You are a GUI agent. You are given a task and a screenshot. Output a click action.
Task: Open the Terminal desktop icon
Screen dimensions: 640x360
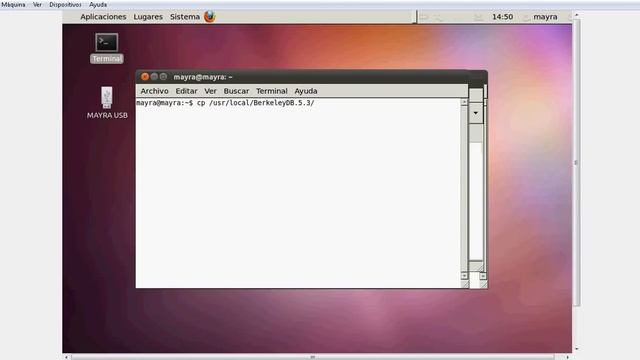point(107,48)
